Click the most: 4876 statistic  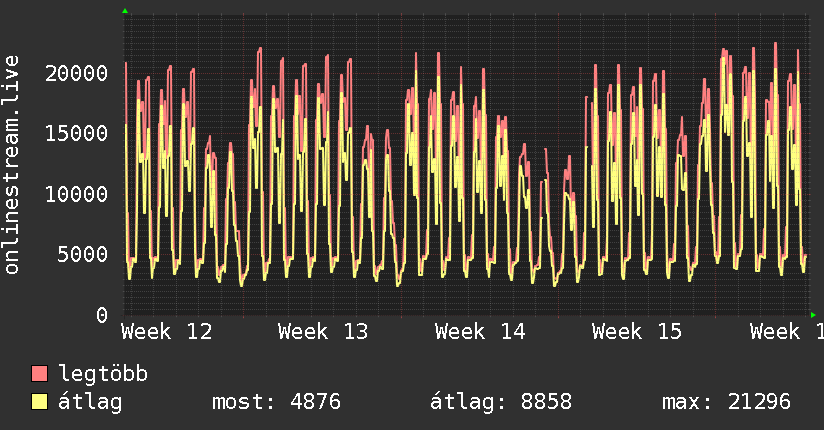276,402
